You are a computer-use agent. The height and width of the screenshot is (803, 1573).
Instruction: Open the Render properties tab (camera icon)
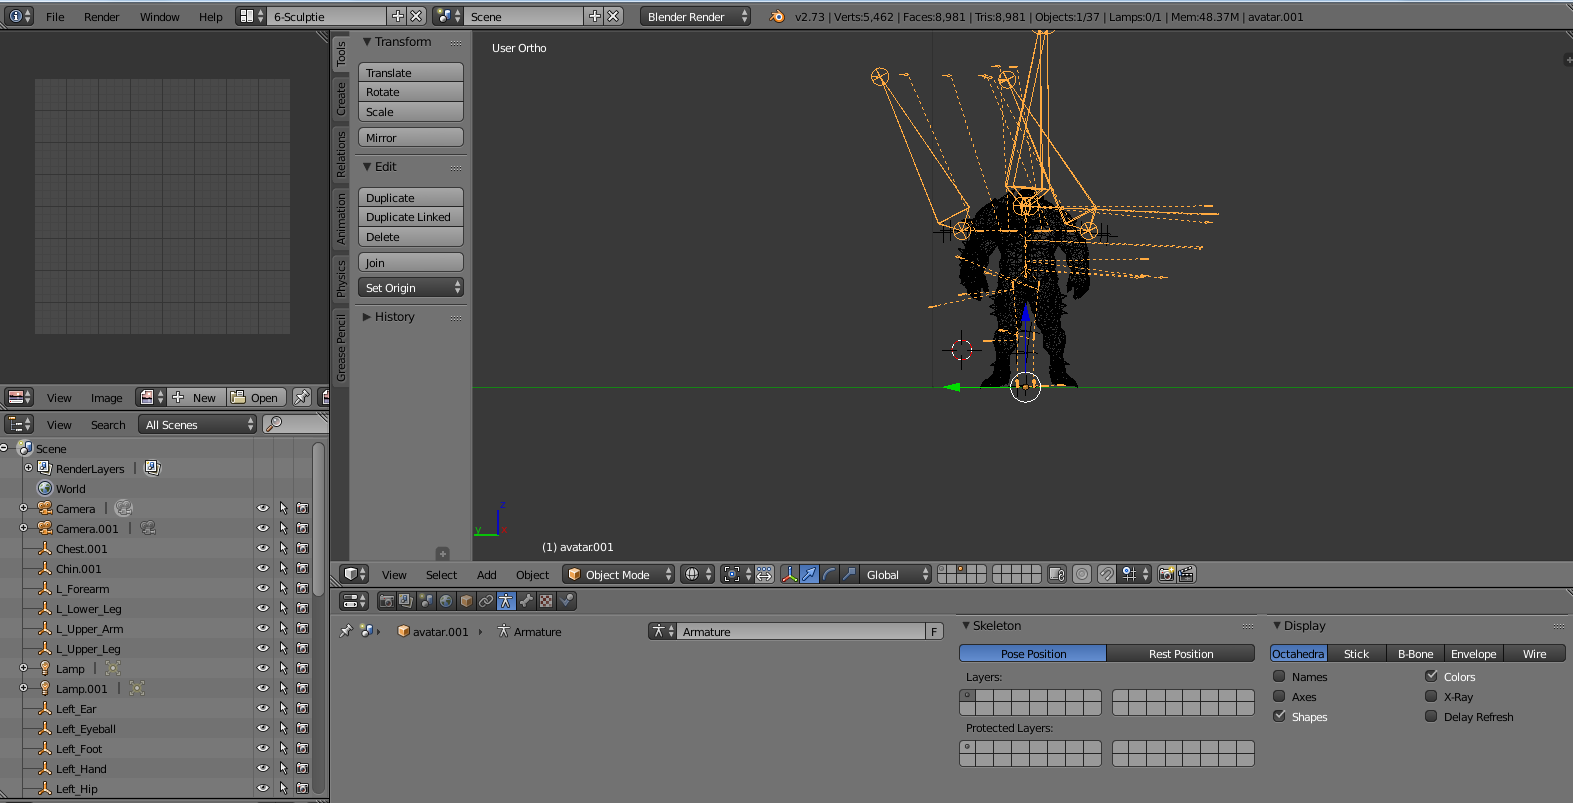click(386, 601)
